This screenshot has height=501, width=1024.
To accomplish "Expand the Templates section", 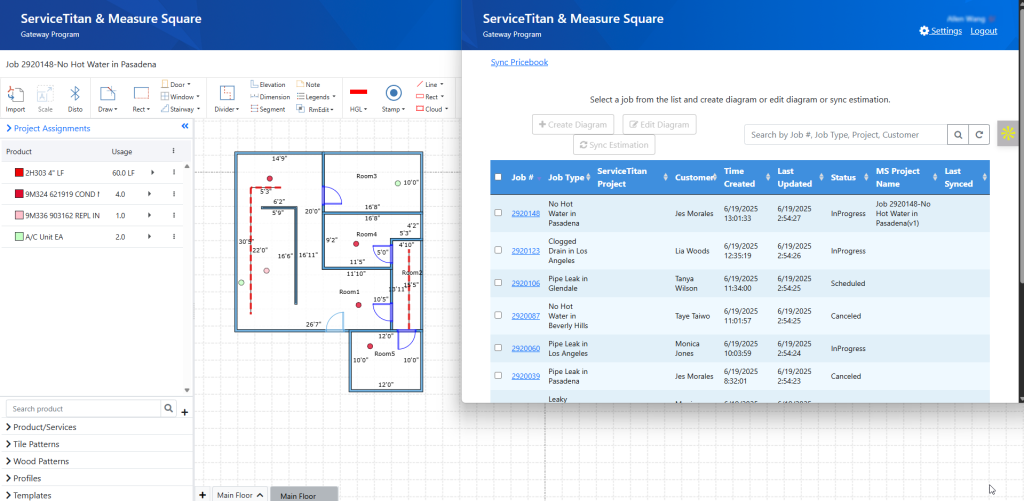I will click(x=29, y=495).
